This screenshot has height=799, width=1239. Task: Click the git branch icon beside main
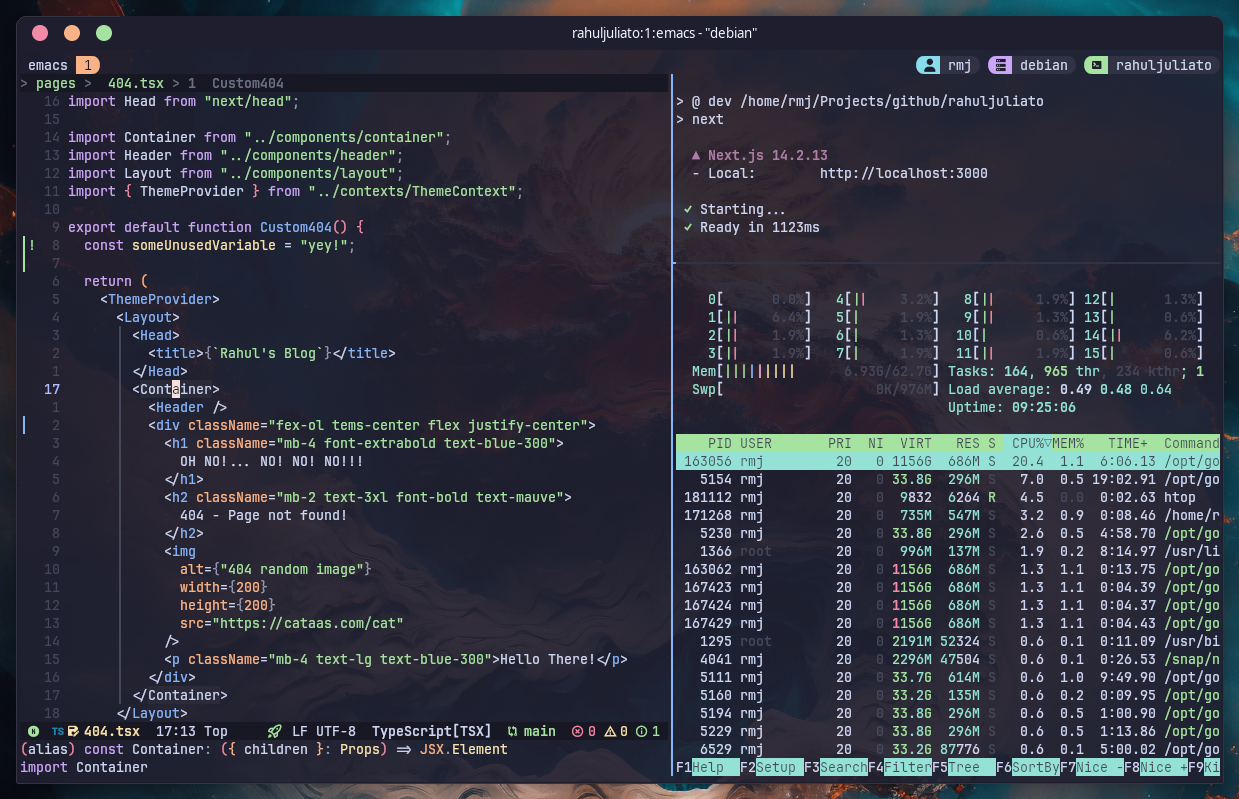[x=512, y=731]
